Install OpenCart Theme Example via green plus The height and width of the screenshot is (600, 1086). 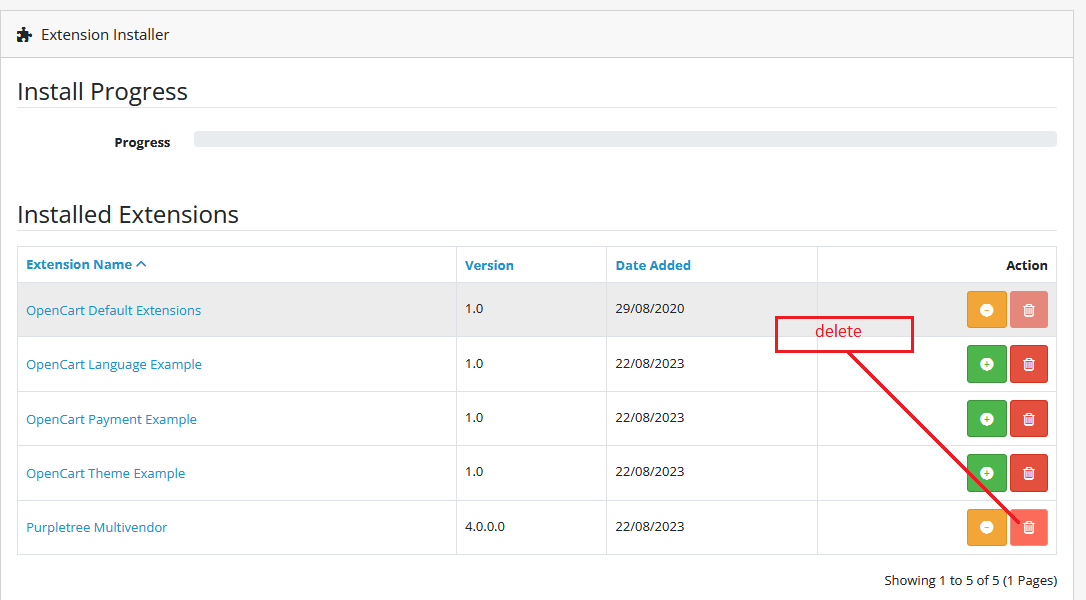(986, 473)
